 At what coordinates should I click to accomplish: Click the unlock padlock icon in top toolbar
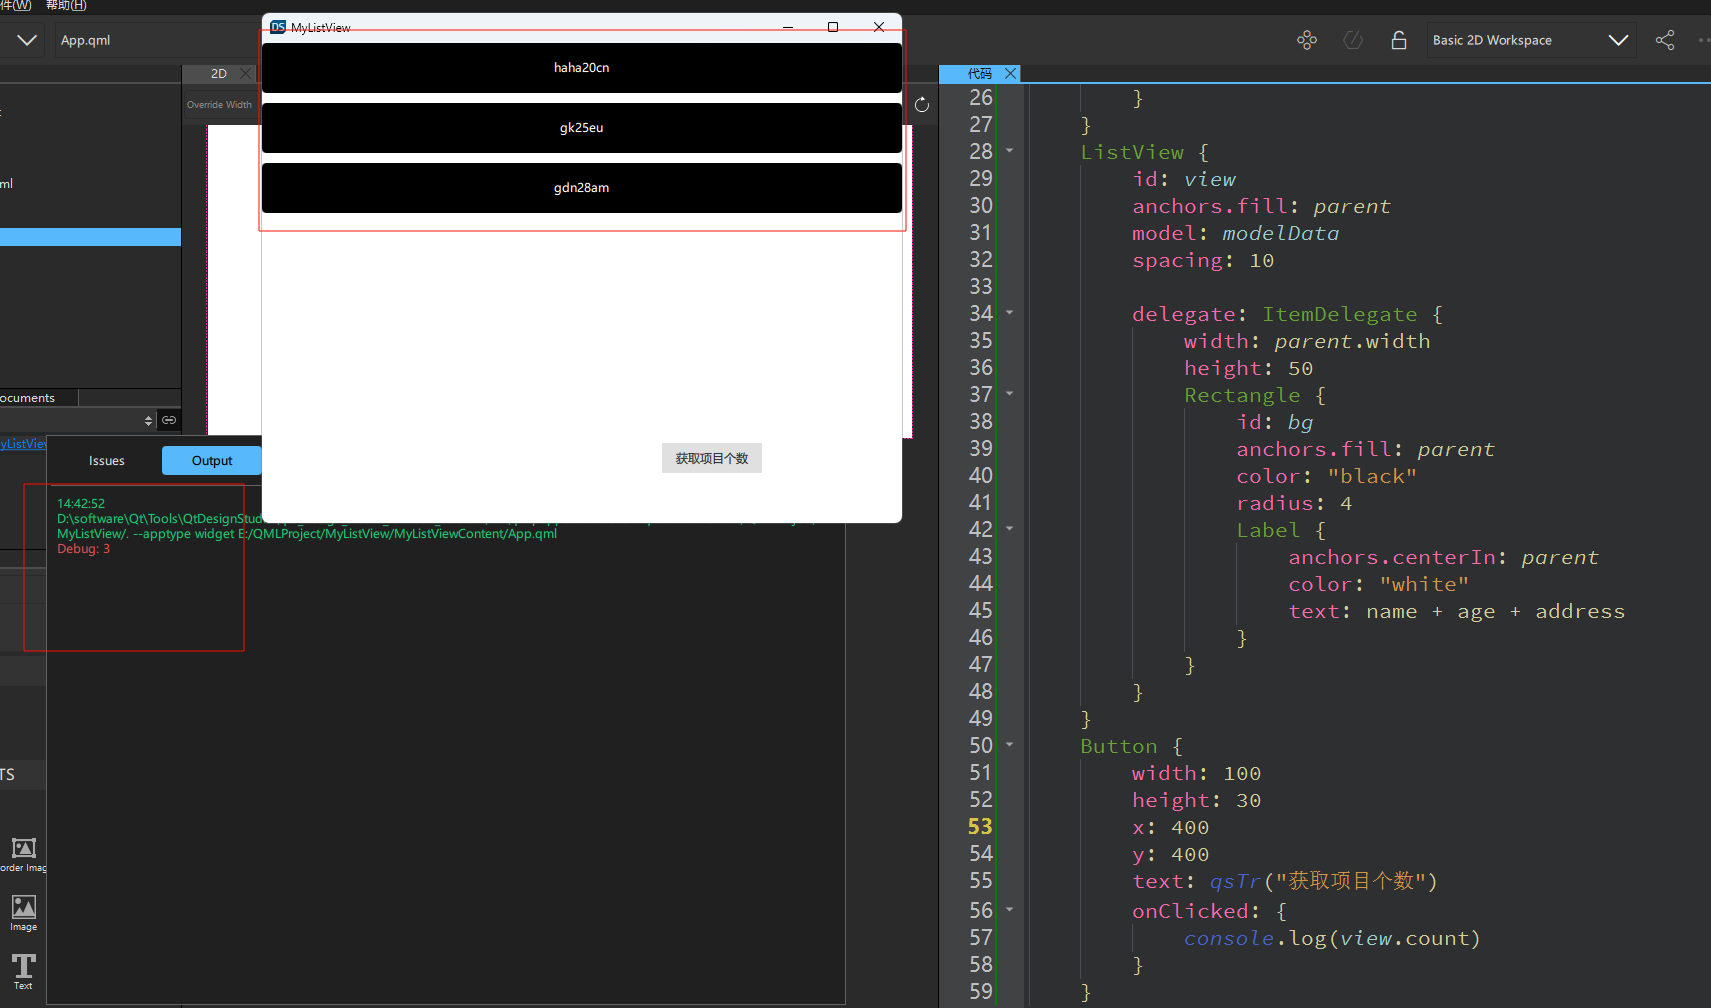pos(1399,40)
